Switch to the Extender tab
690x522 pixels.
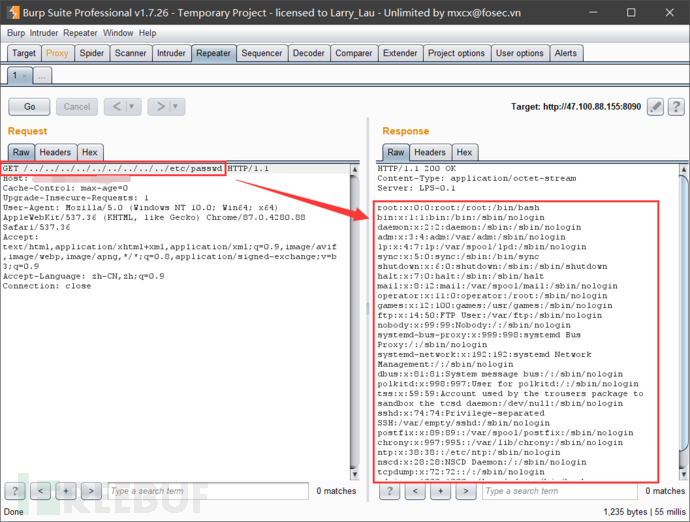[x=400, y=53]
